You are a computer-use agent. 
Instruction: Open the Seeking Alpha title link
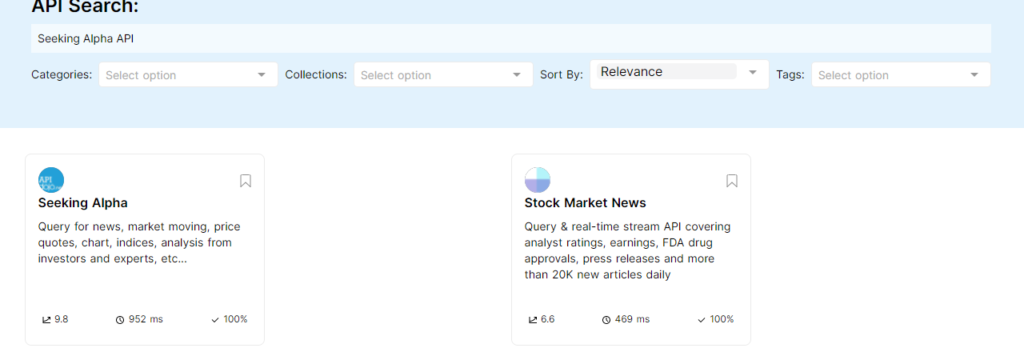pyautogui.click(x=82, y=203)
